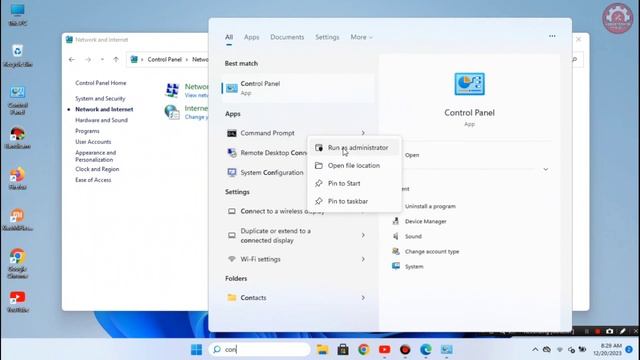Choose Open file location

click(354, 166)
